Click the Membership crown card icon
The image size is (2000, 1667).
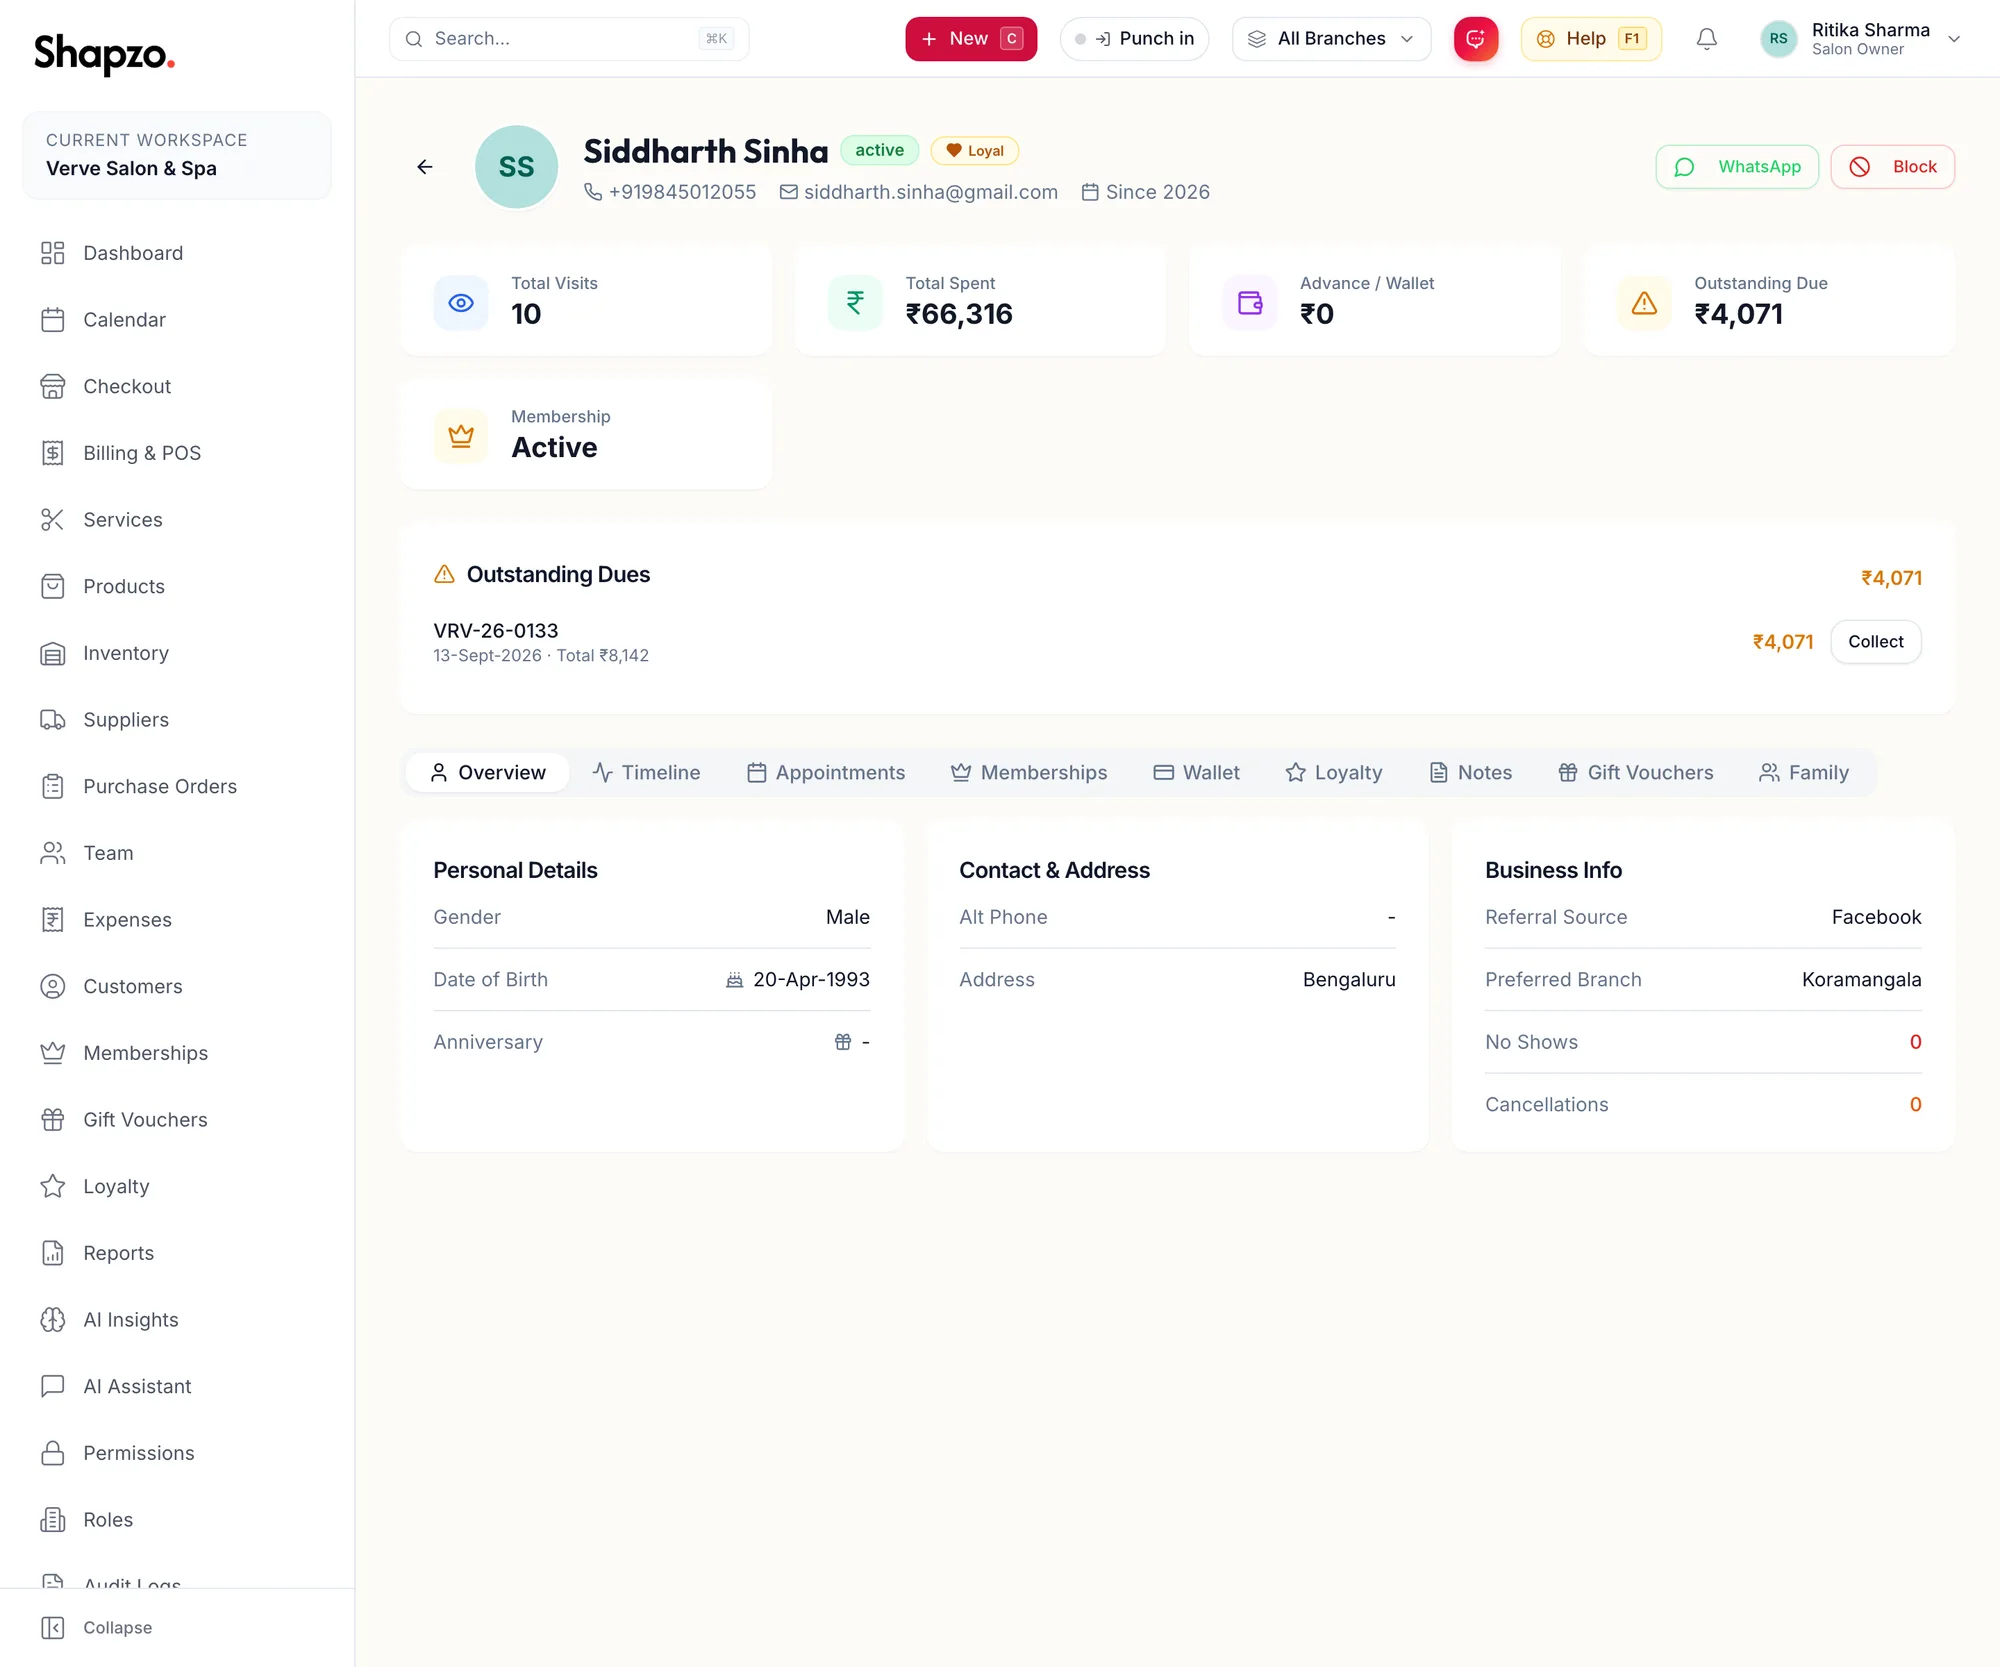pyautogui.click(x=461, y=436)
